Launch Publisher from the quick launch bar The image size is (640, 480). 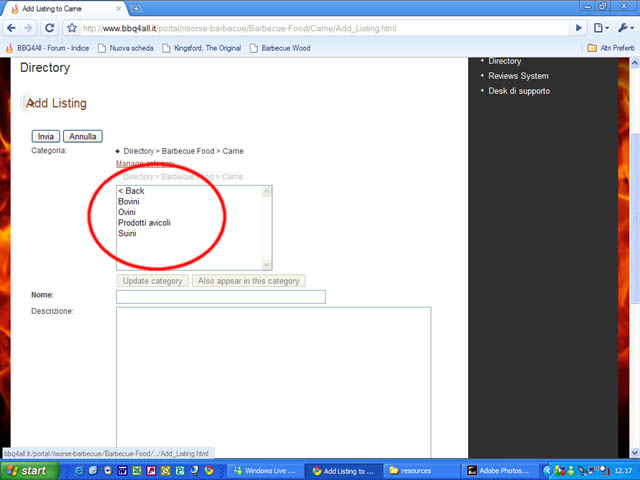[x=180, y=471]
